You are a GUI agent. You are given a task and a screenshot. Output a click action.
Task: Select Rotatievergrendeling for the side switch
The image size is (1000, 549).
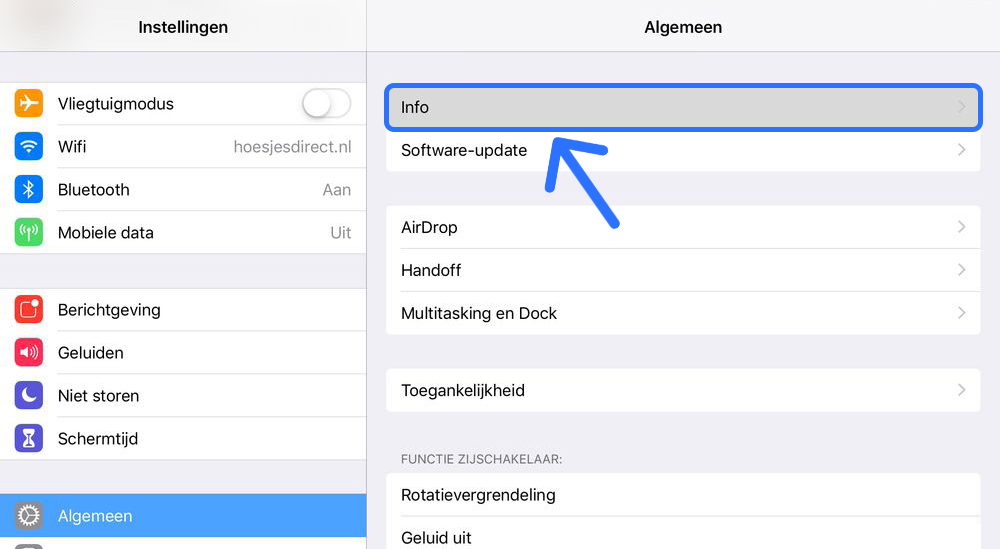point(683,495)
